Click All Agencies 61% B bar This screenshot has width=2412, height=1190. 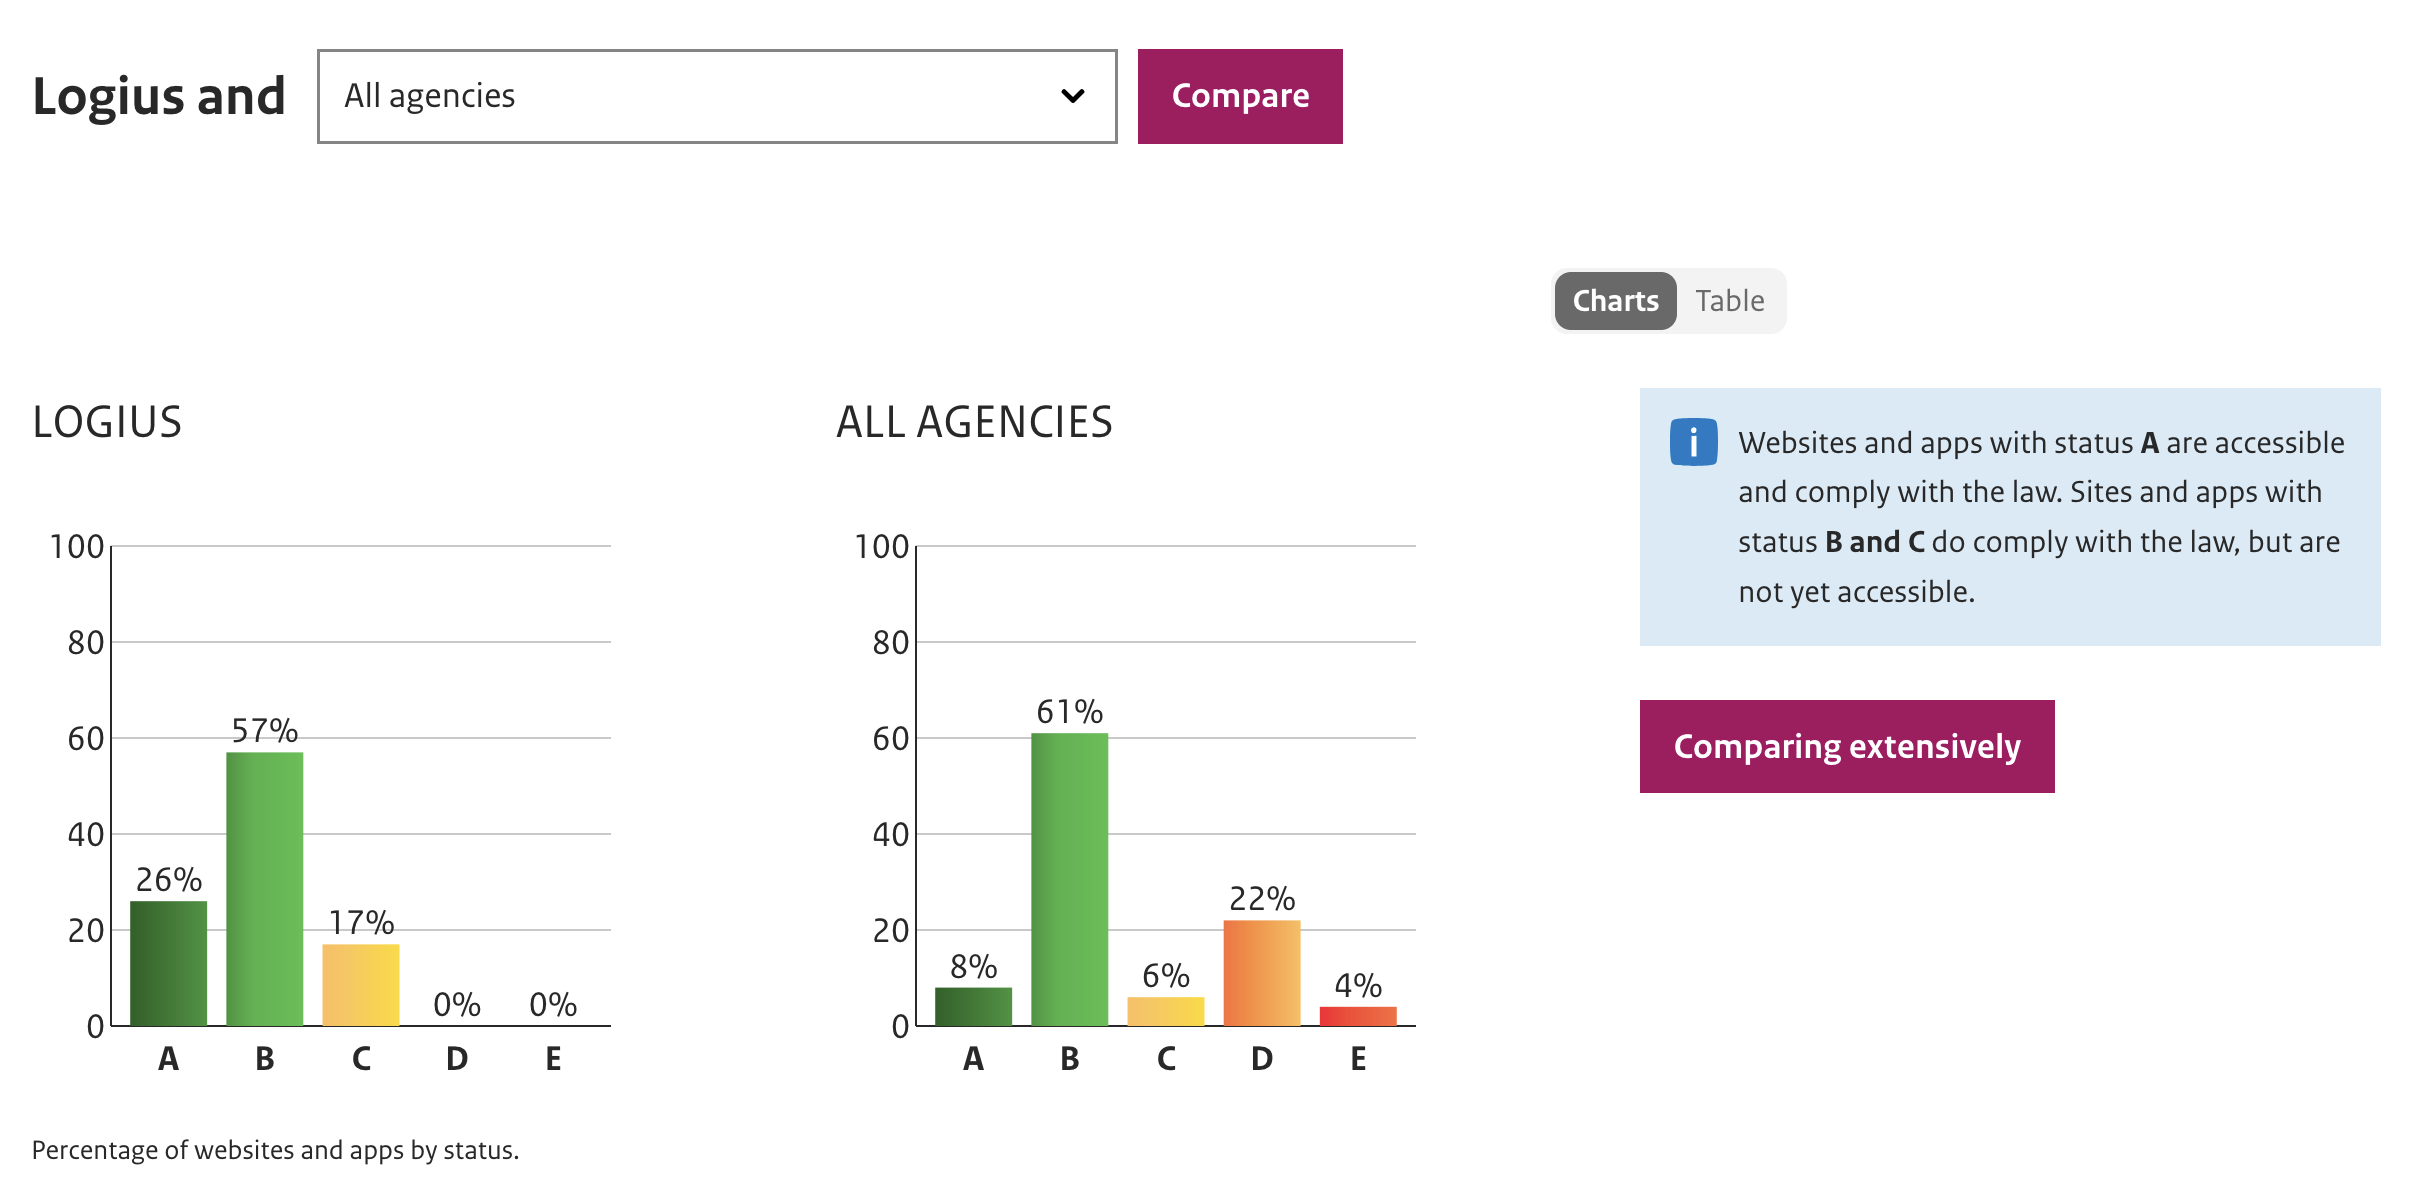tap(1069, 879)
